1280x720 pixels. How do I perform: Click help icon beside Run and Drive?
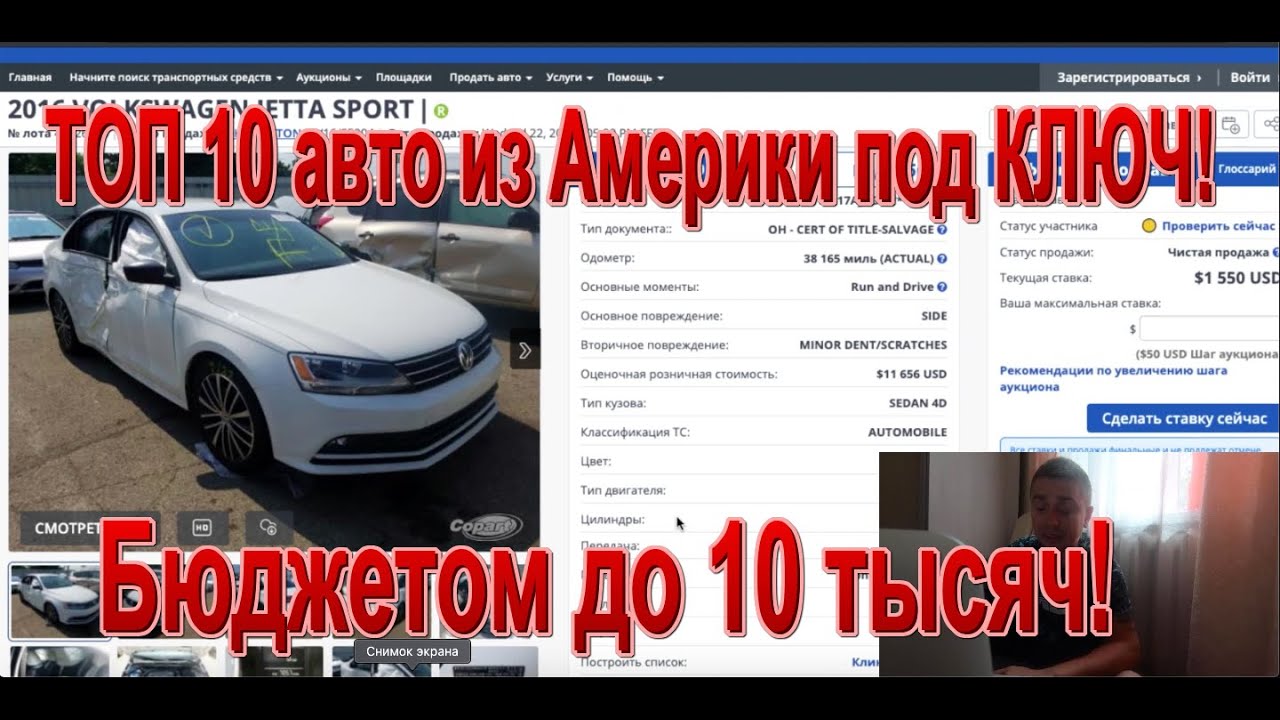pos(942,287)
